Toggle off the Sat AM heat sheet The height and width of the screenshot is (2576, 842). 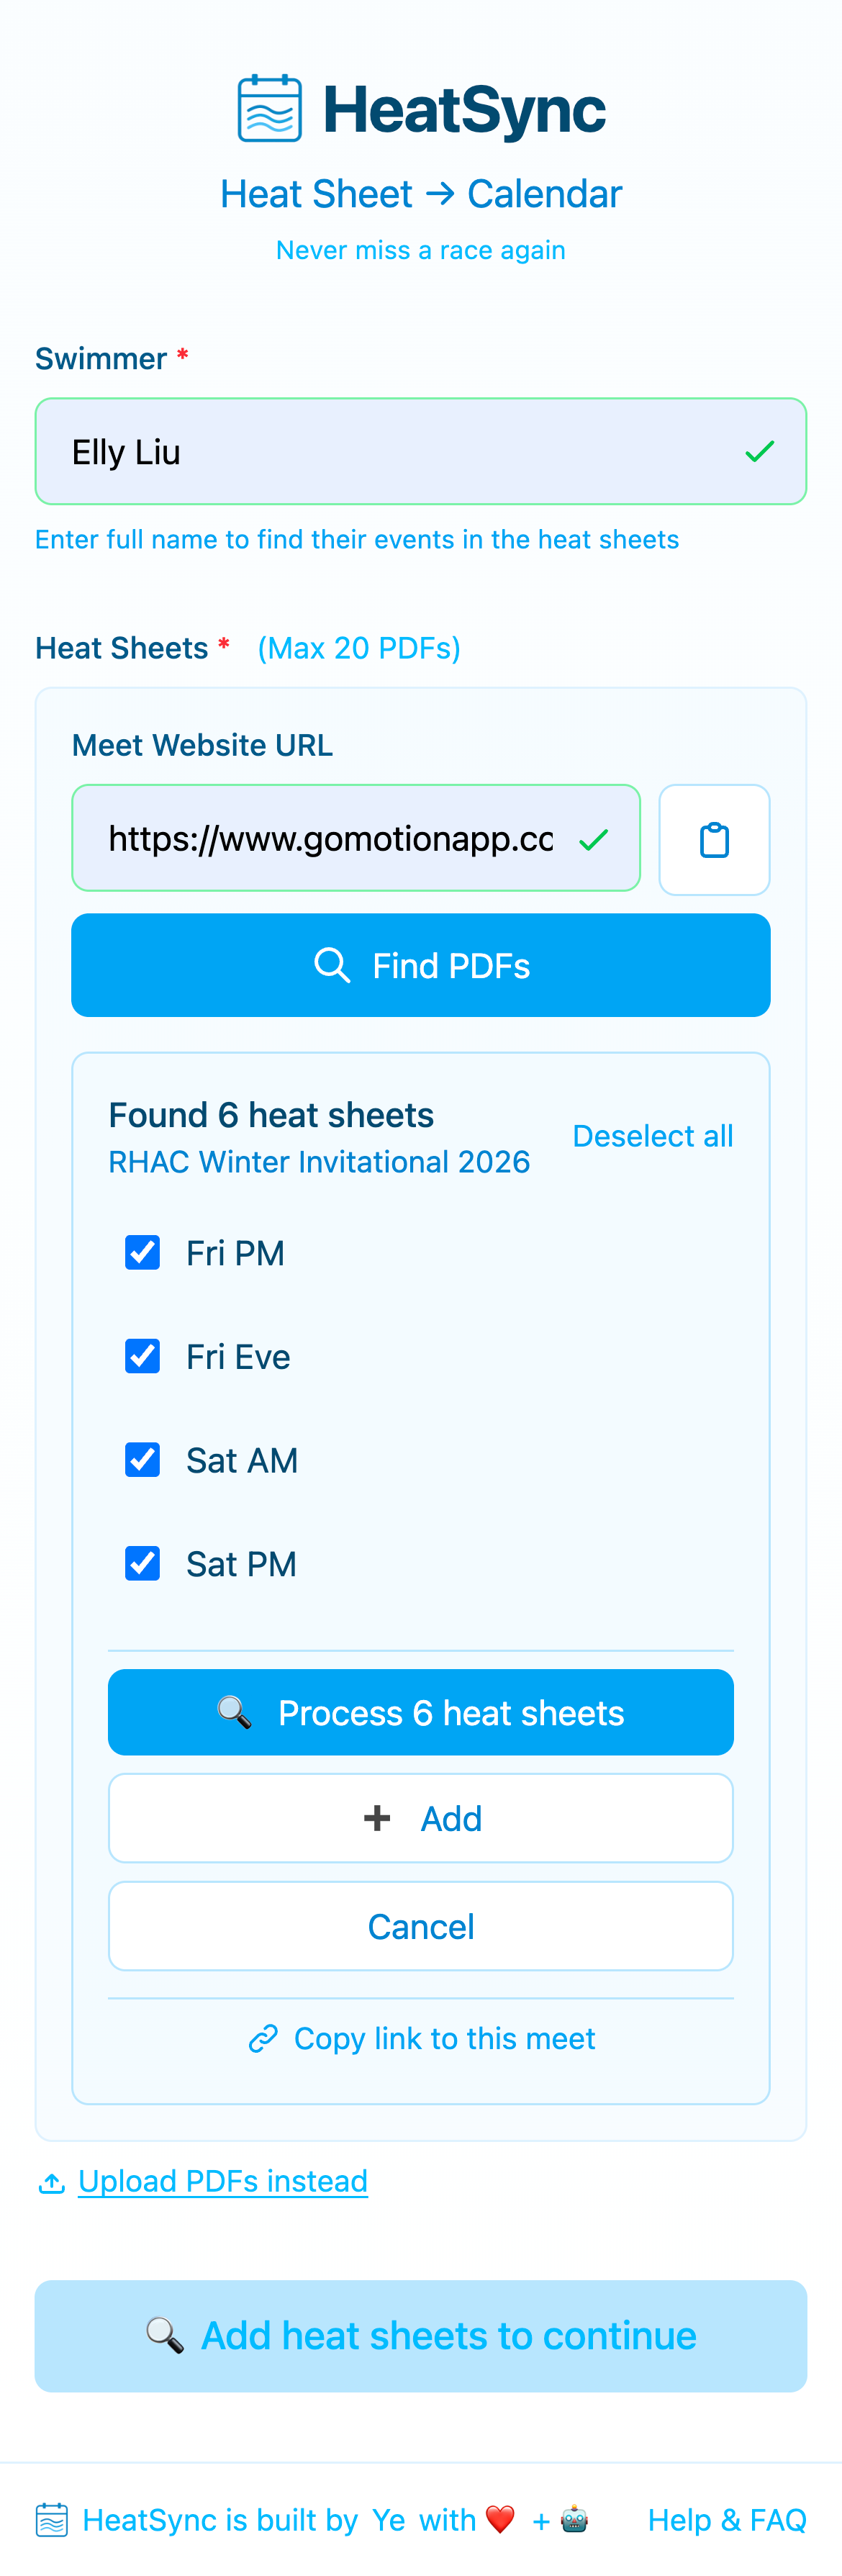pyautogui.click(x=142, y=1460)
